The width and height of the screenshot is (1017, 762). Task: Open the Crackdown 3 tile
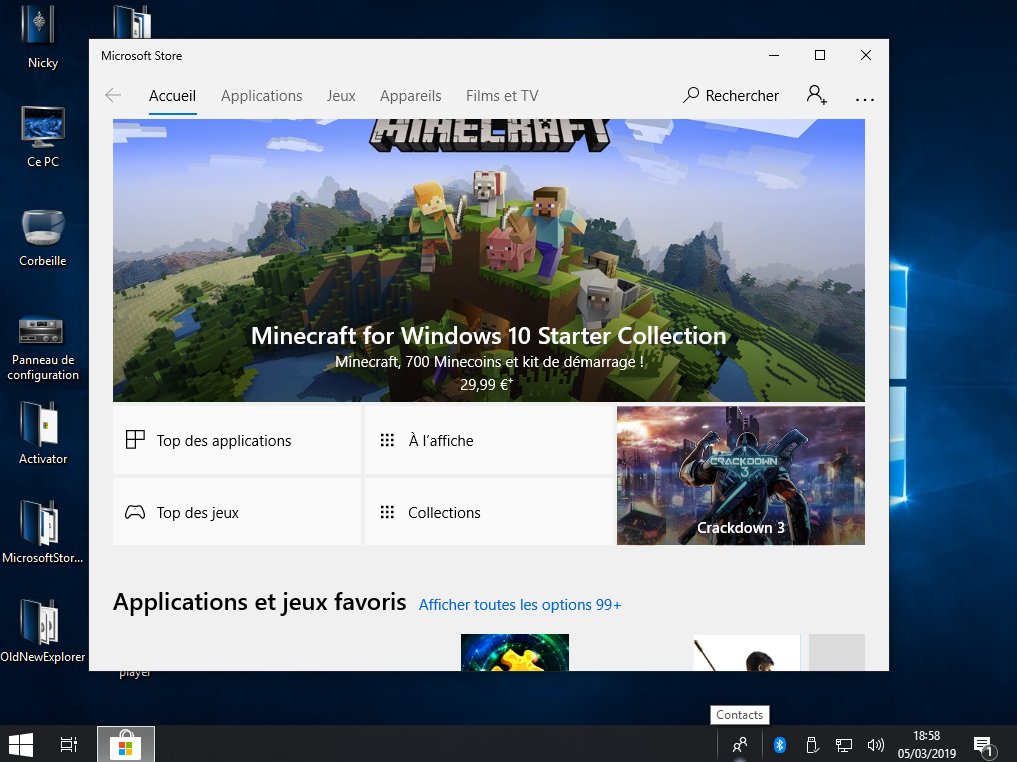click(x=741, y=475)
